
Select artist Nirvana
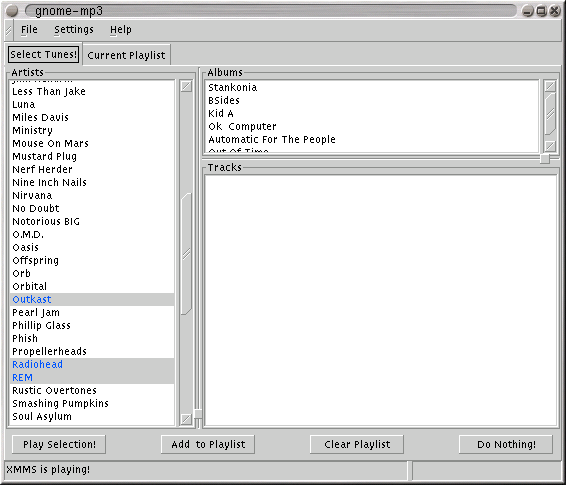pyautogui.click(x=92, y=196)
